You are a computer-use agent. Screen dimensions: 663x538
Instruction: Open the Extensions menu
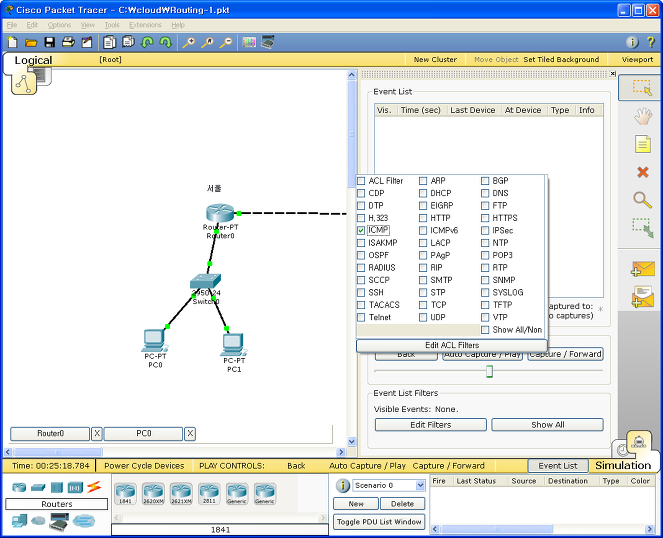[x=145, y=25]
